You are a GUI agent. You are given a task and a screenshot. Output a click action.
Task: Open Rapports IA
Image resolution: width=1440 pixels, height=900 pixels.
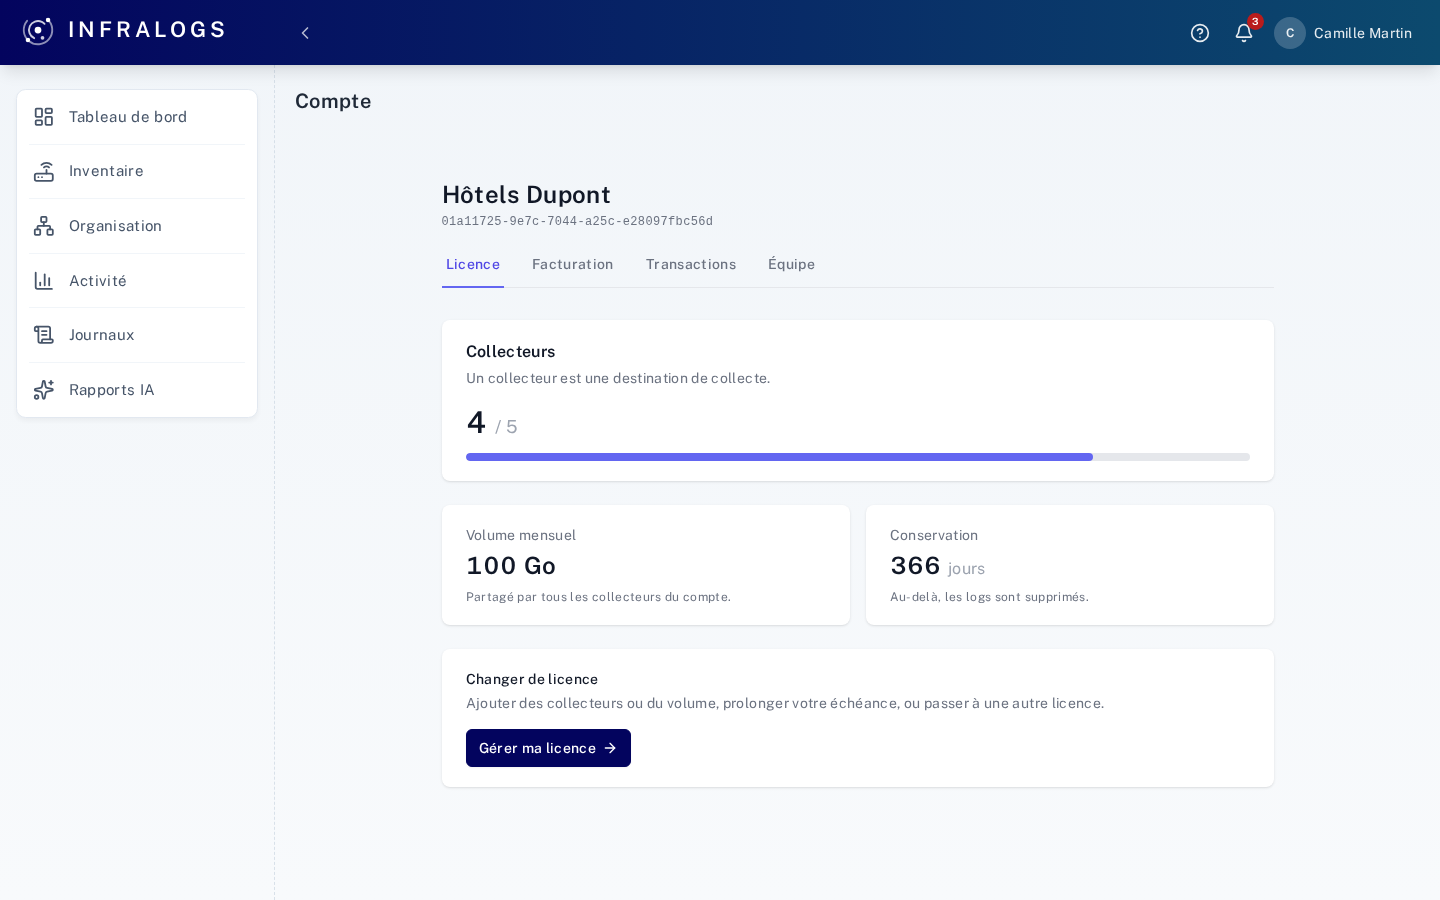[x=137, y=390]
